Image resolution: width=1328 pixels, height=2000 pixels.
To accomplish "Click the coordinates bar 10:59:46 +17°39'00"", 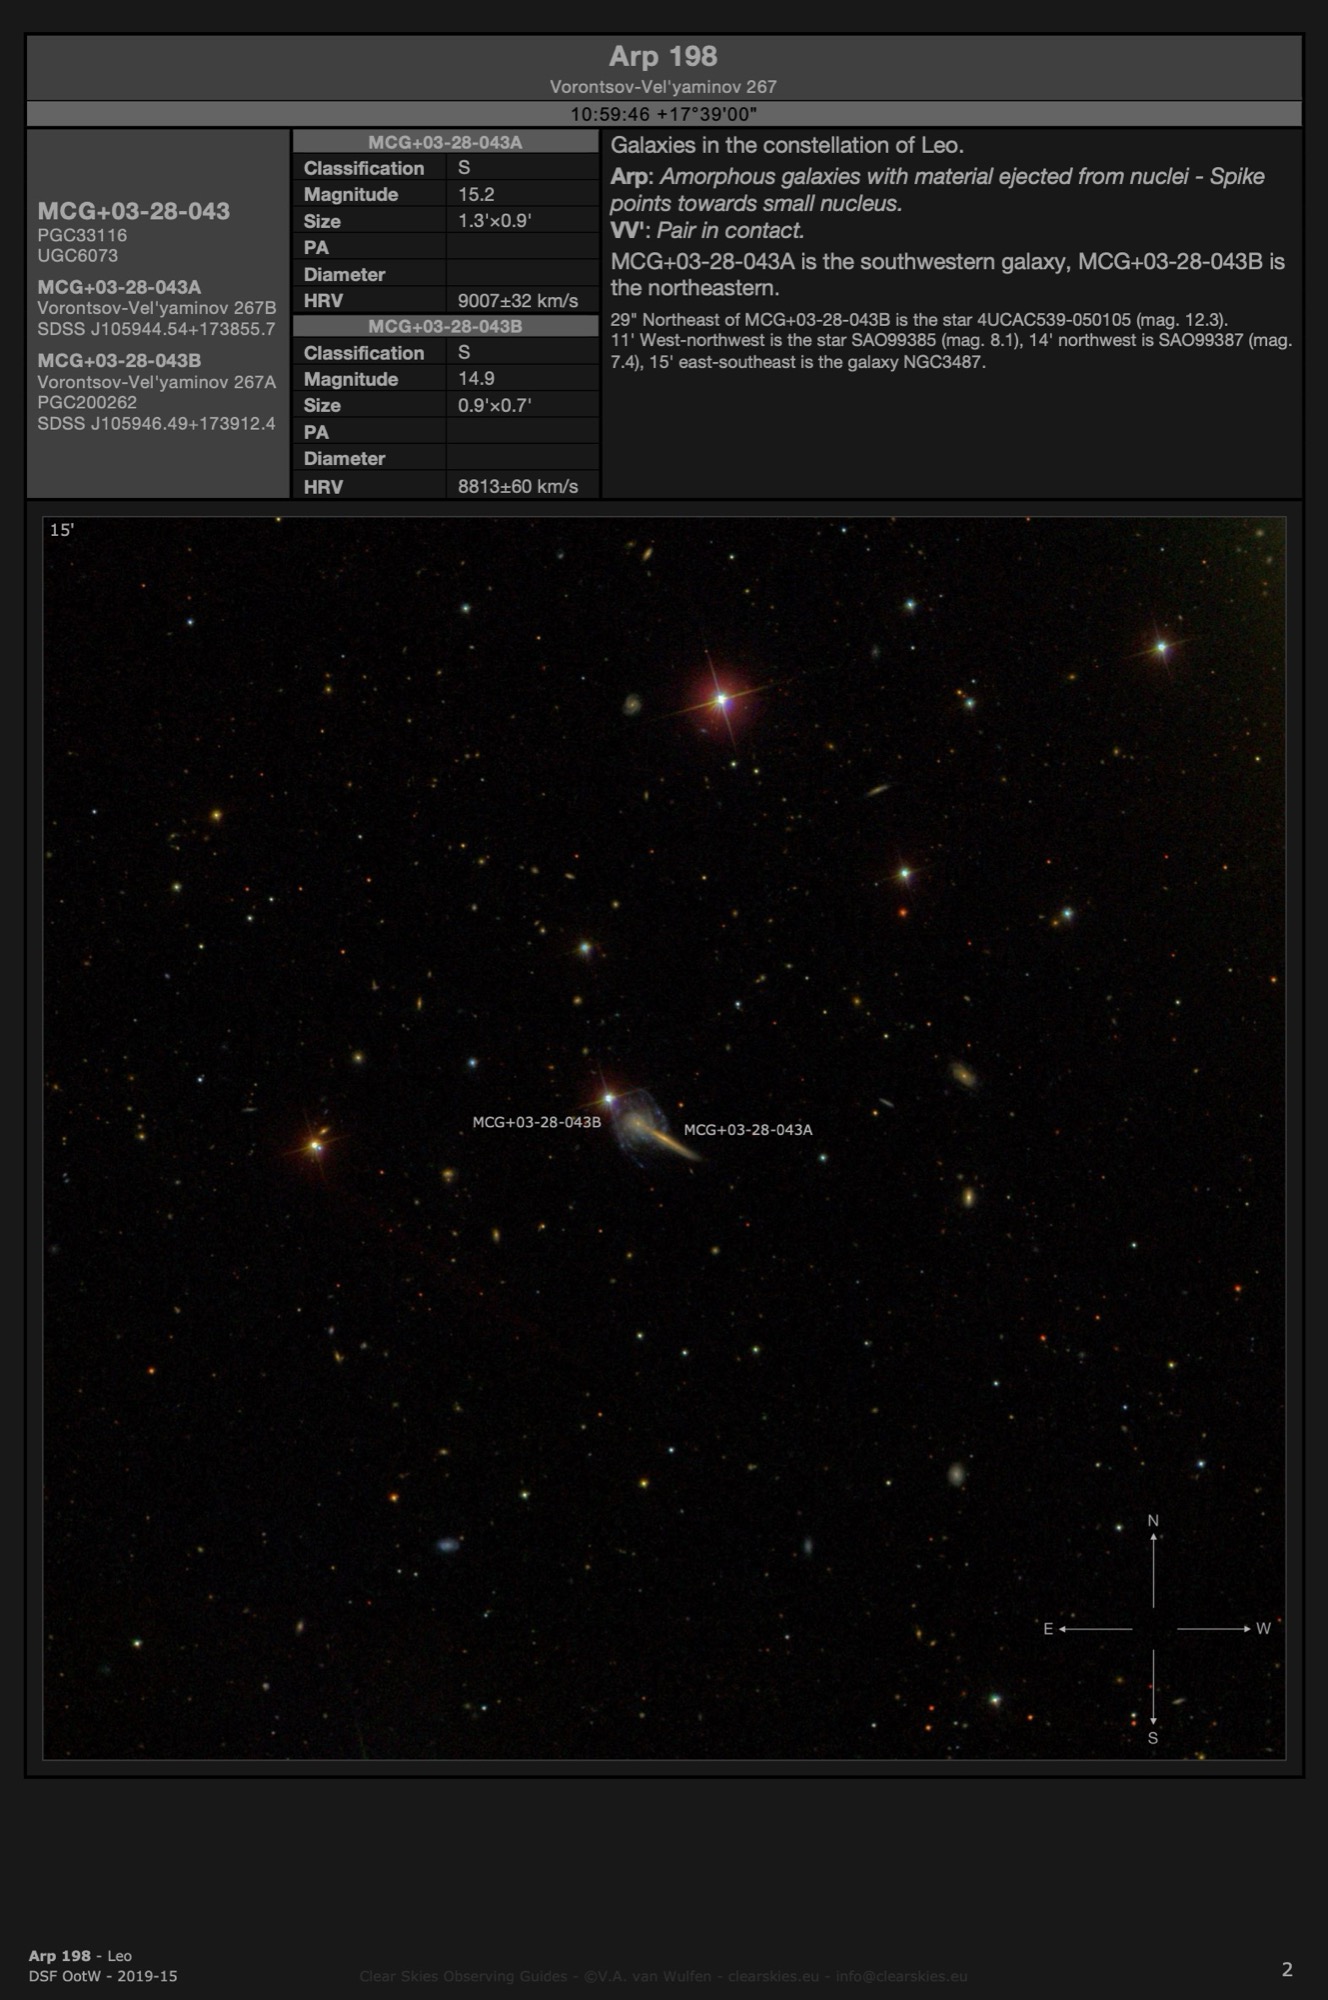I will point(663,114).
